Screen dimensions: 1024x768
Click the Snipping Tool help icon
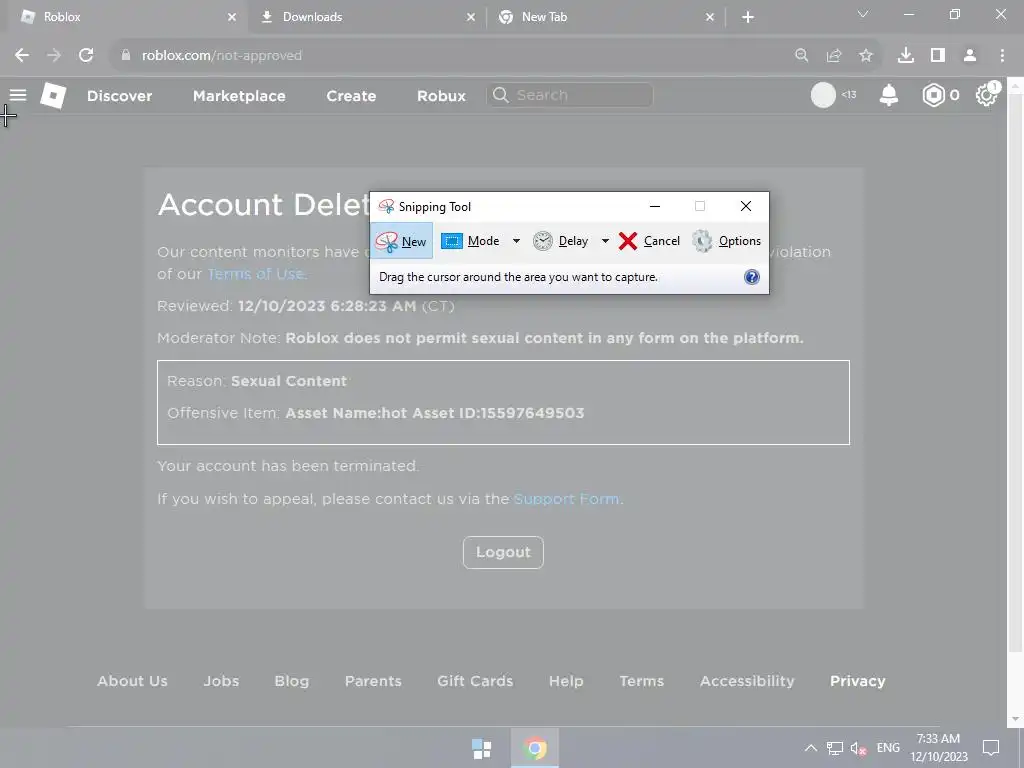coord(752,277)
